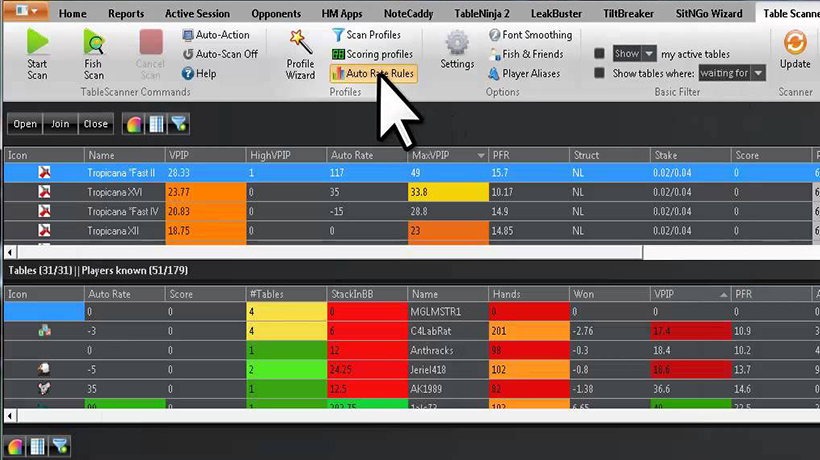Open Table Scanner Settings gear
The image size is (820, 460).
[457, 50]
